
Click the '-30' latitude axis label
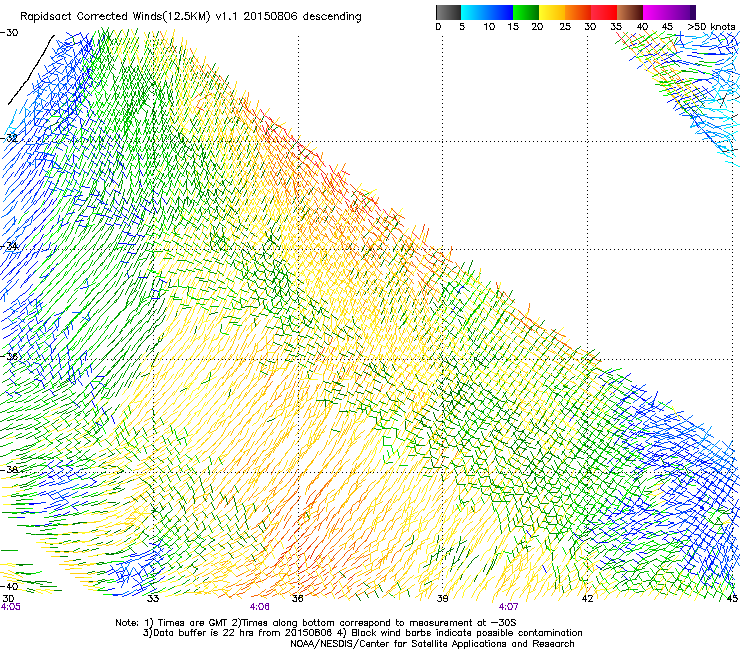9,33
